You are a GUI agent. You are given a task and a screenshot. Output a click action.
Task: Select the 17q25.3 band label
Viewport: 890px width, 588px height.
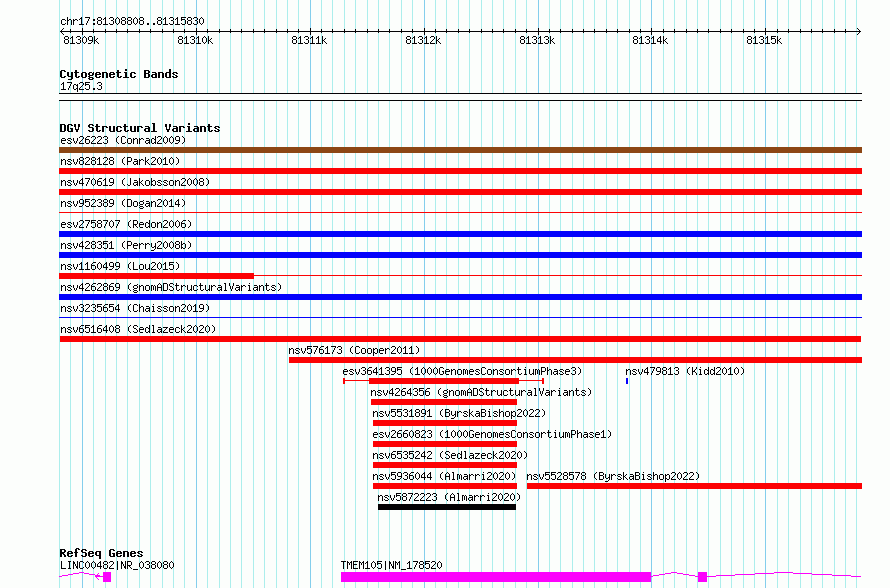(x=81, y=86)
